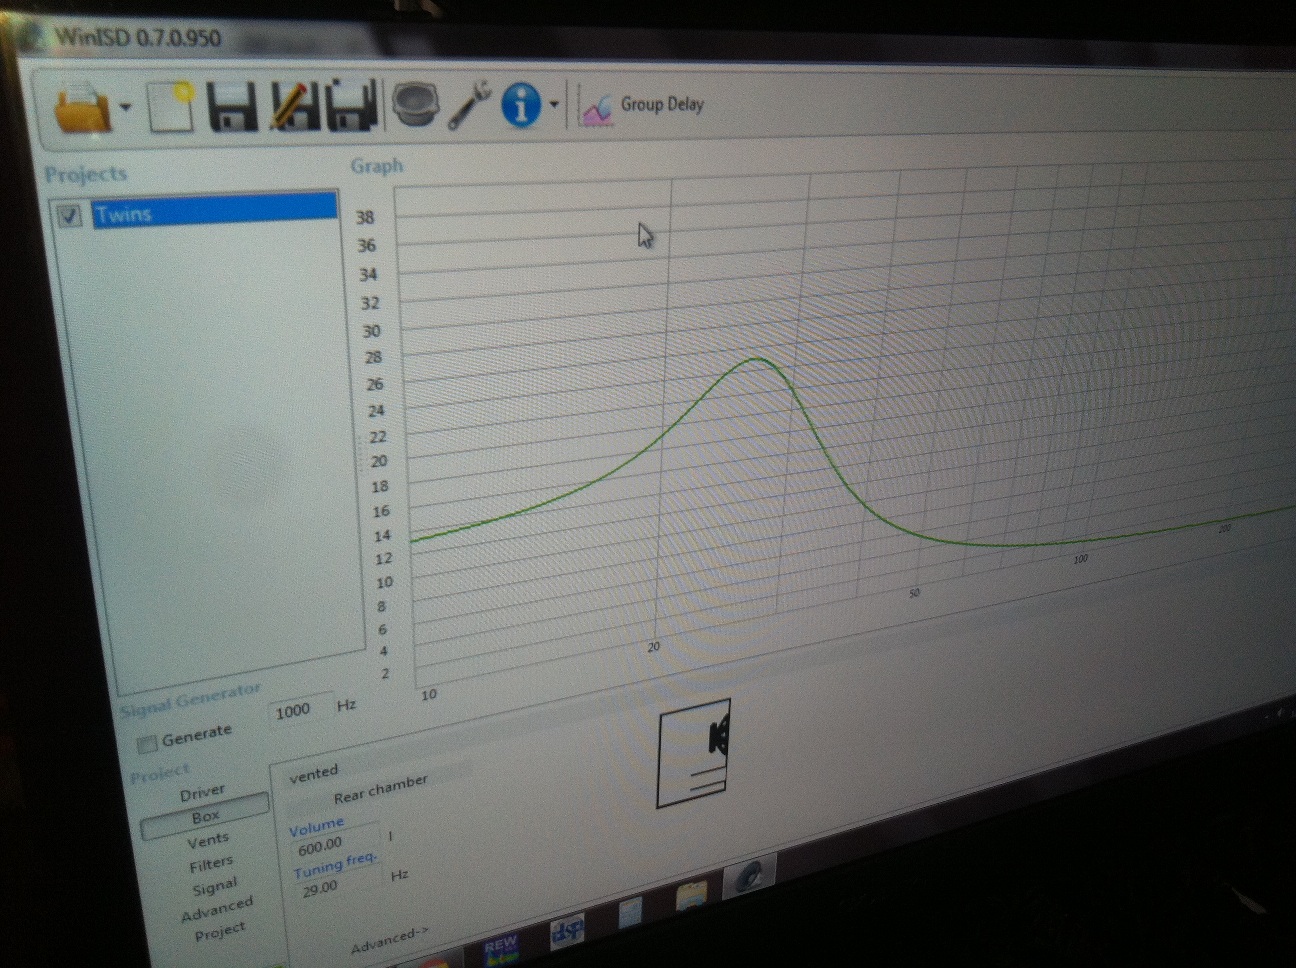
Task: Create a new project with the blank page icon
Action: [171, 107]
